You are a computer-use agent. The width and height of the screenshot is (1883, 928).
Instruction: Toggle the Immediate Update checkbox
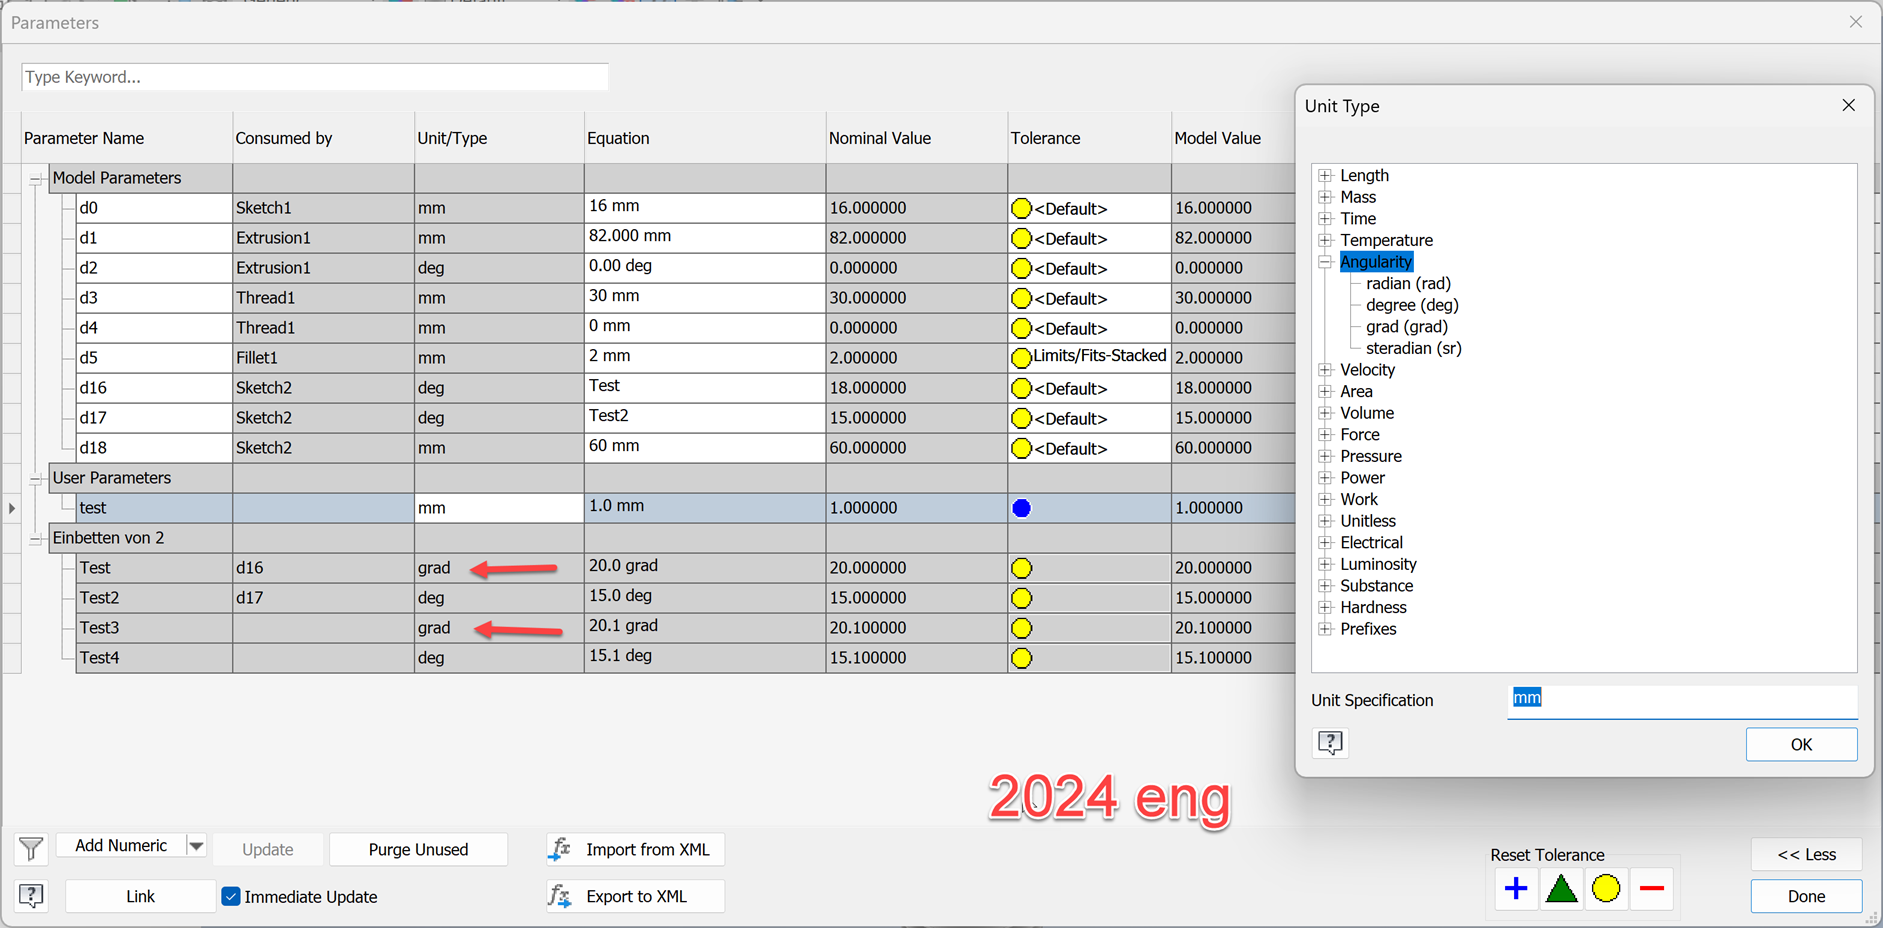(x=231, y=896)
